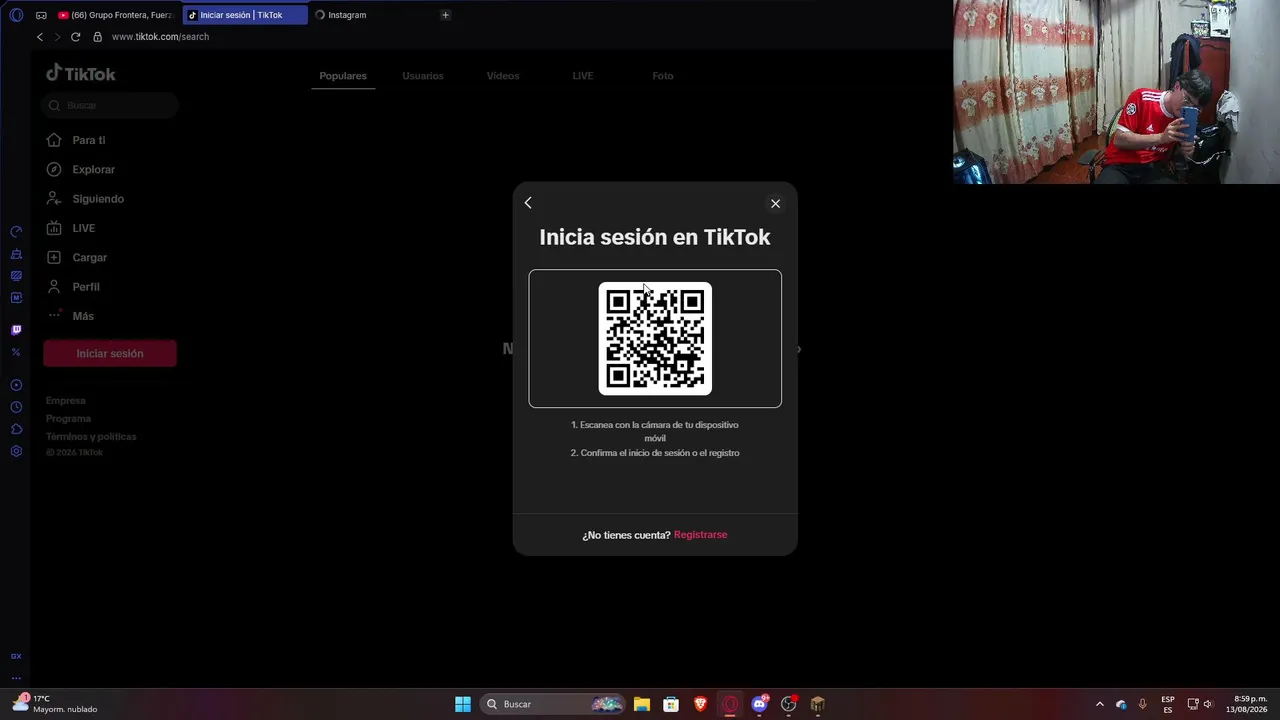View site info via the padlock icon
This screenshot has height=720, width=1280.
[x=97, y=37]
